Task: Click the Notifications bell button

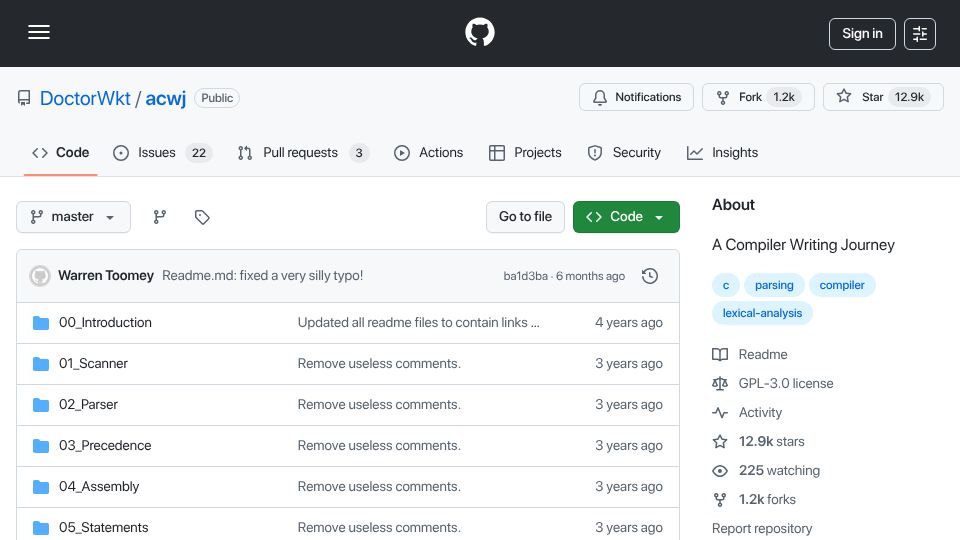Action: pos(636,97)
